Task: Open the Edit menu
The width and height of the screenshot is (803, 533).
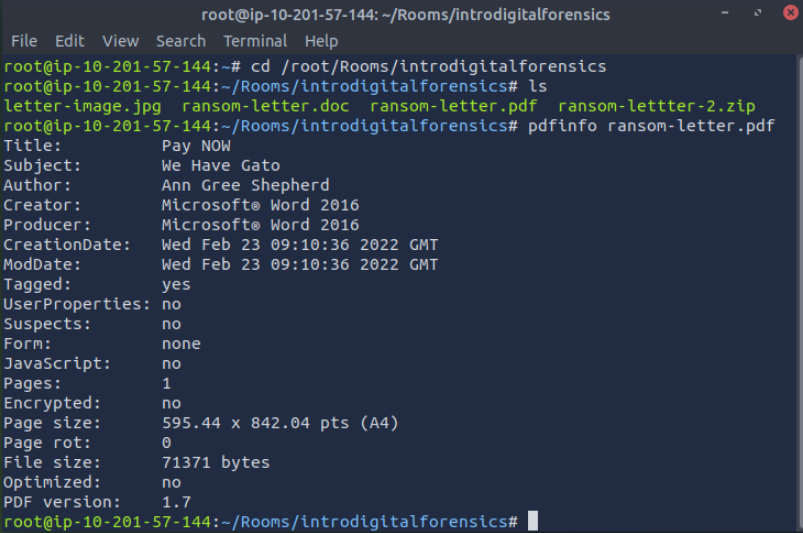Action: 70,41
